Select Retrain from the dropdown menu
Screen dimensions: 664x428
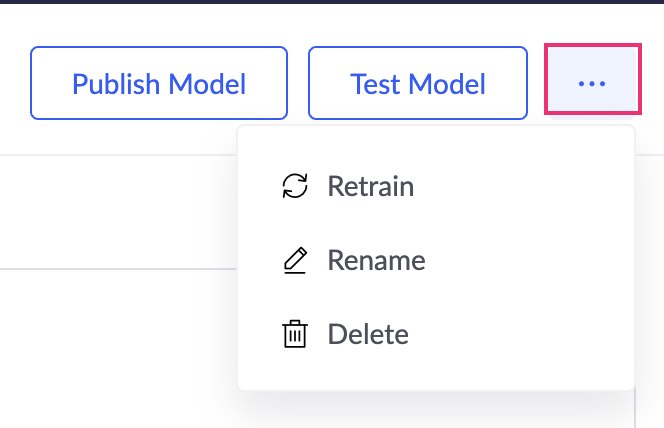coord(370,187)
